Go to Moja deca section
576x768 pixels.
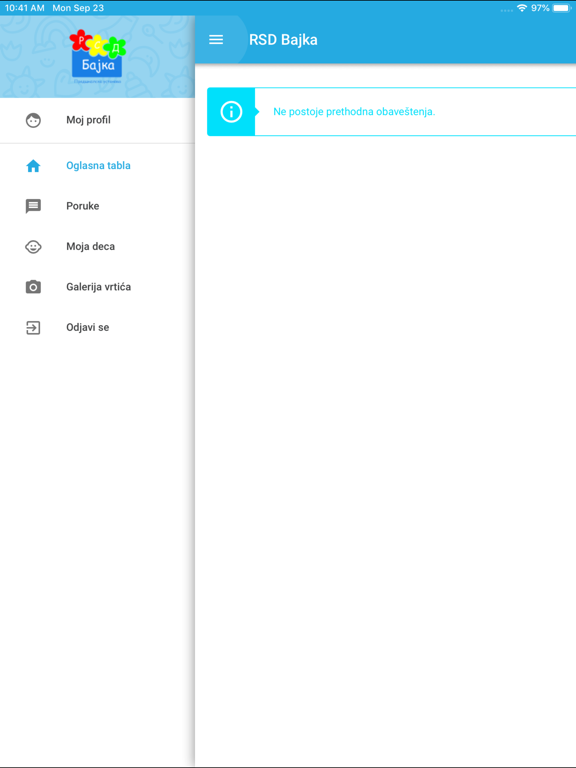[x=97, y=246]
